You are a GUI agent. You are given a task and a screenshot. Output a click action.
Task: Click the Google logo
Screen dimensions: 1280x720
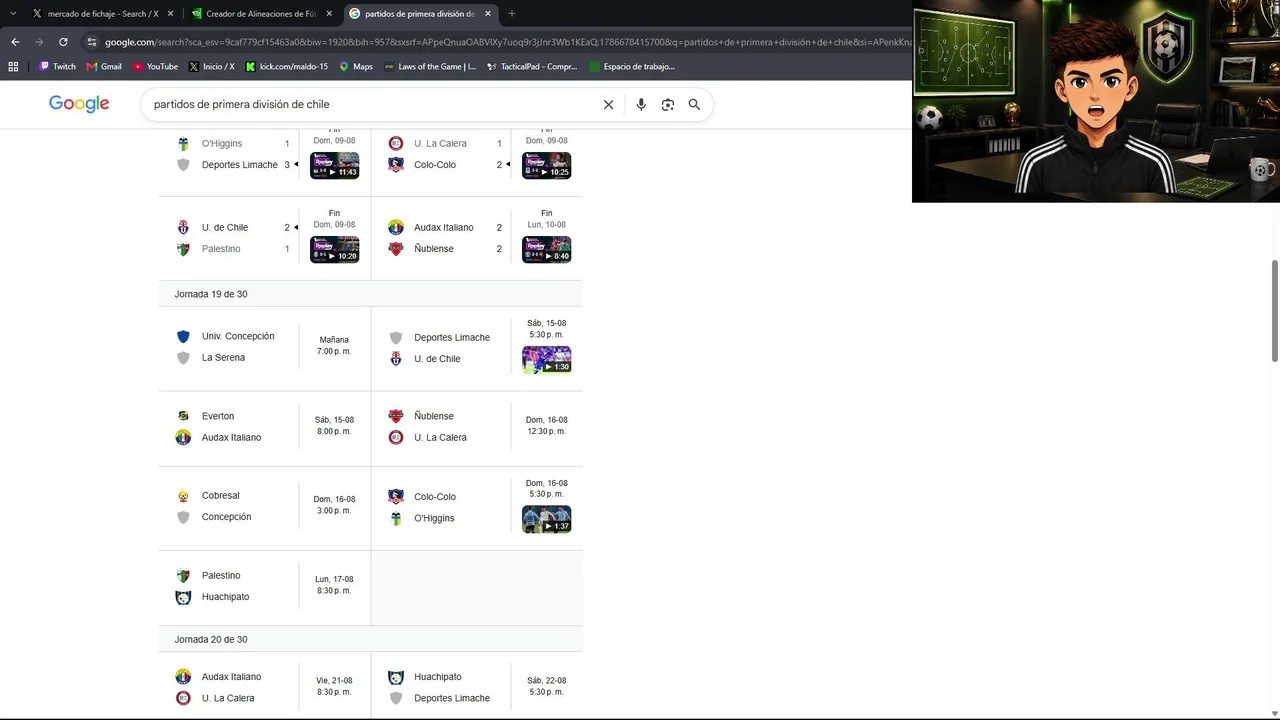click(79, 104)
